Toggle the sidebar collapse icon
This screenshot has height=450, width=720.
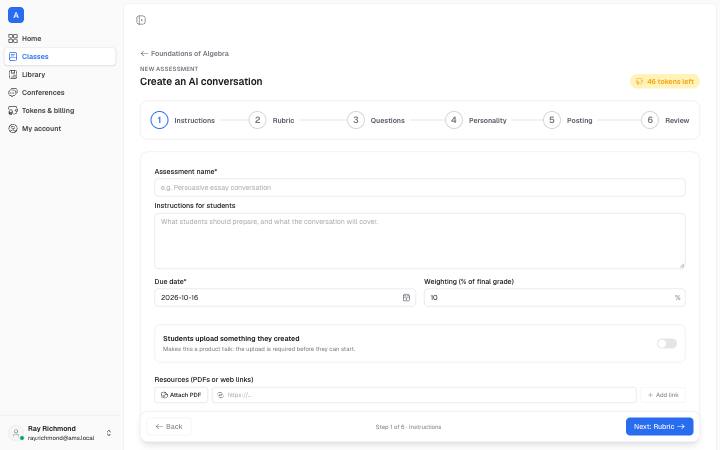(x=141, y=20)
